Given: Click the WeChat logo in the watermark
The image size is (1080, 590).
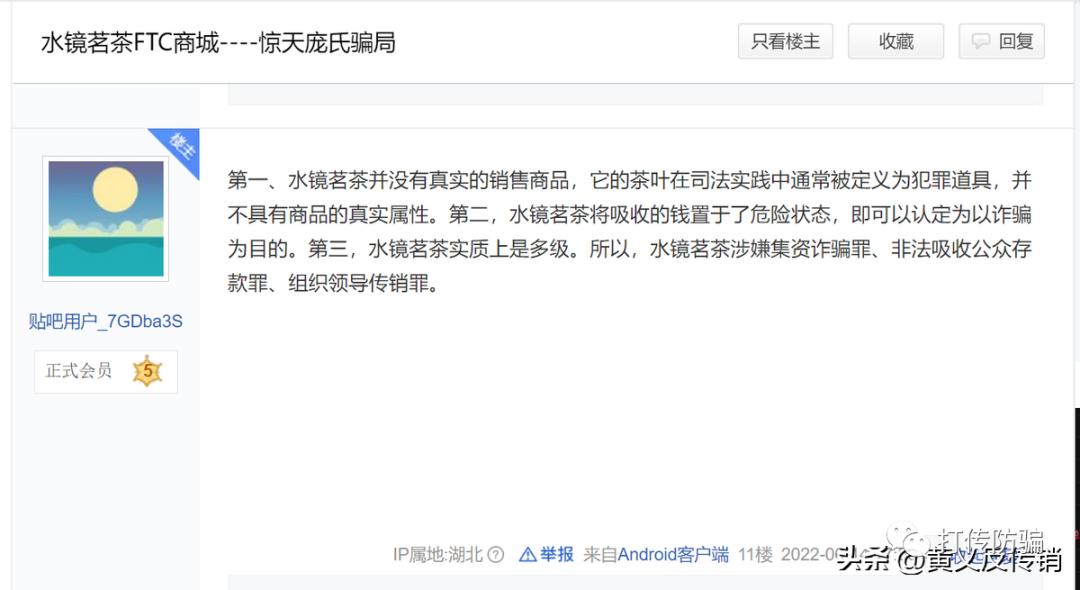Looking at the screenshot, I should point(905,540).
